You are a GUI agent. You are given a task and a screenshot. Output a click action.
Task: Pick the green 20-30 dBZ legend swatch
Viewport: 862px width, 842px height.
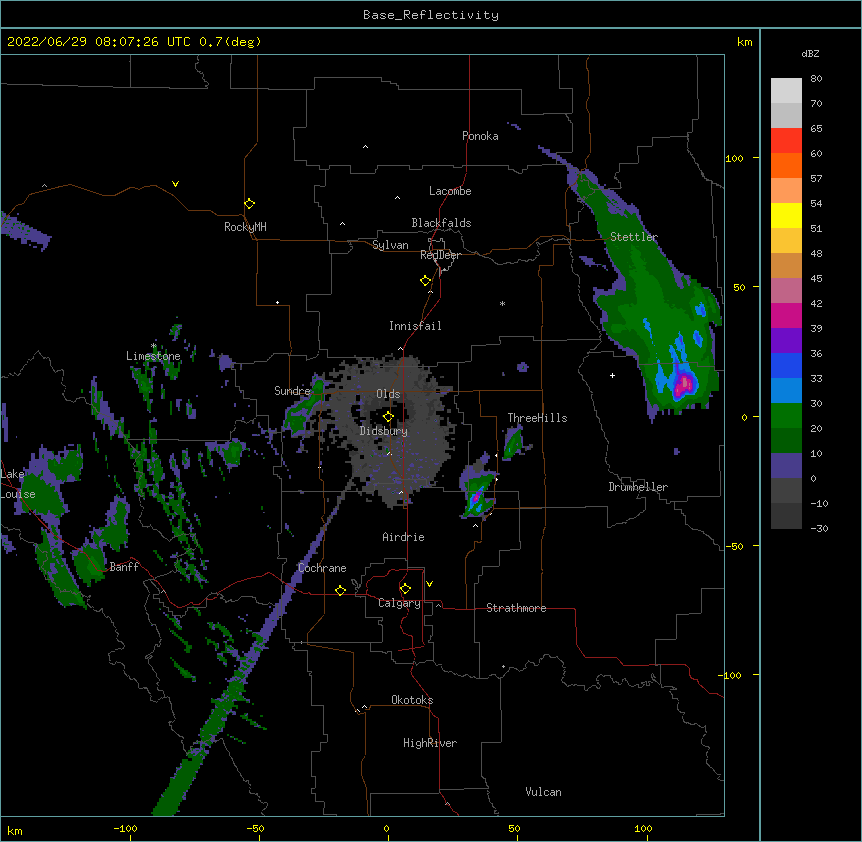[786, 415]
